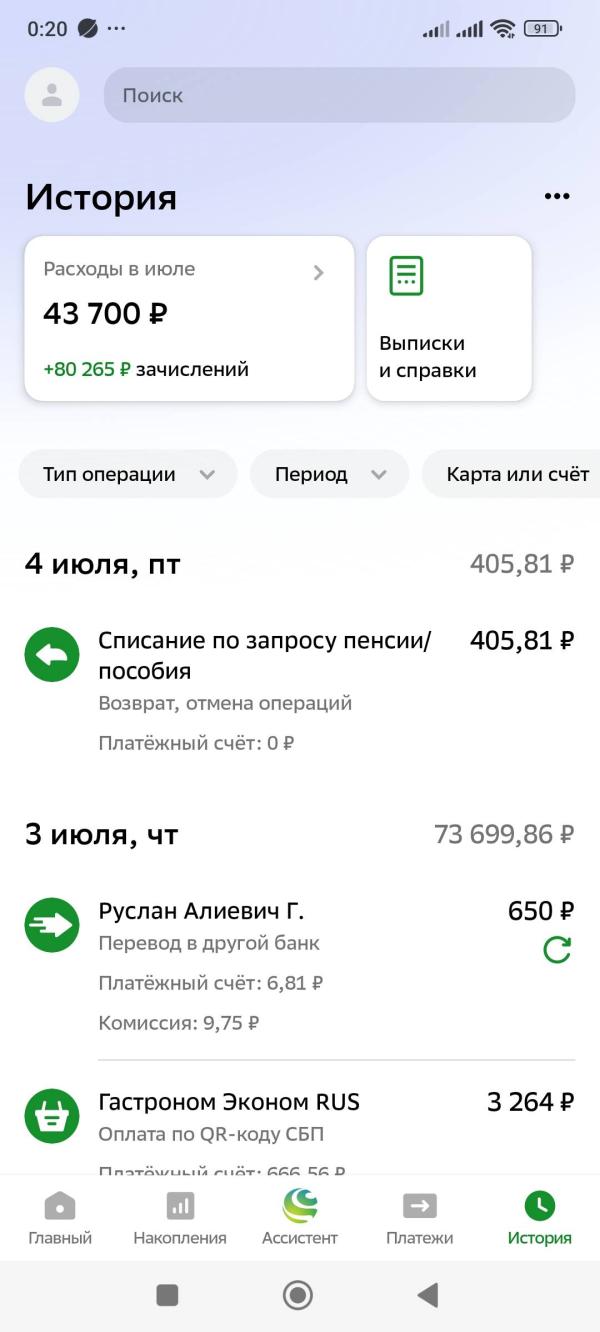The height and width of the screenshot is (1332, 600).
Task: Tap the transfer arrow icon for Руслан Алиевич
Action: point(52,925)
